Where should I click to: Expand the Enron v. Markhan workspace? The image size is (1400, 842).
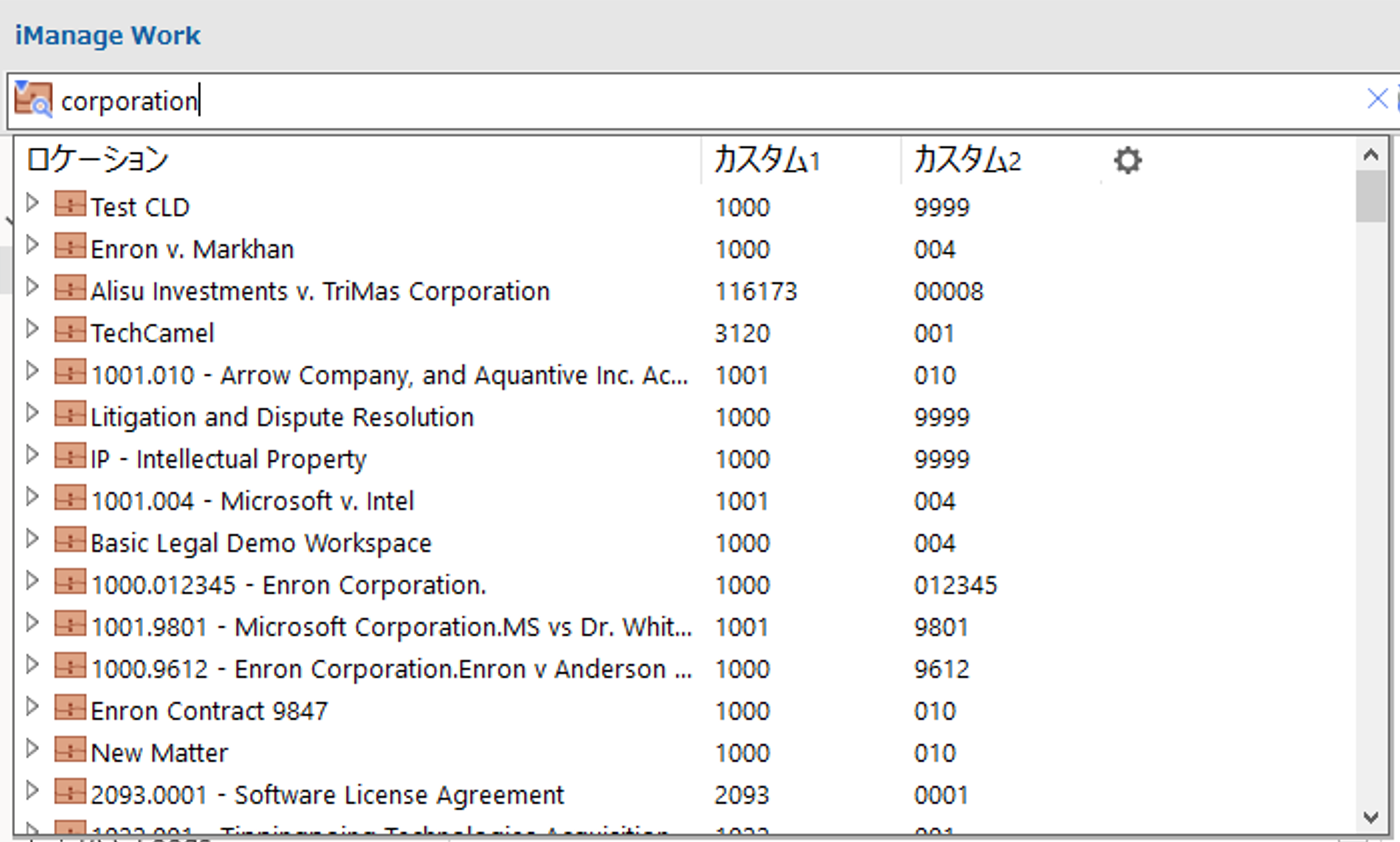click(x=32, y=246)
